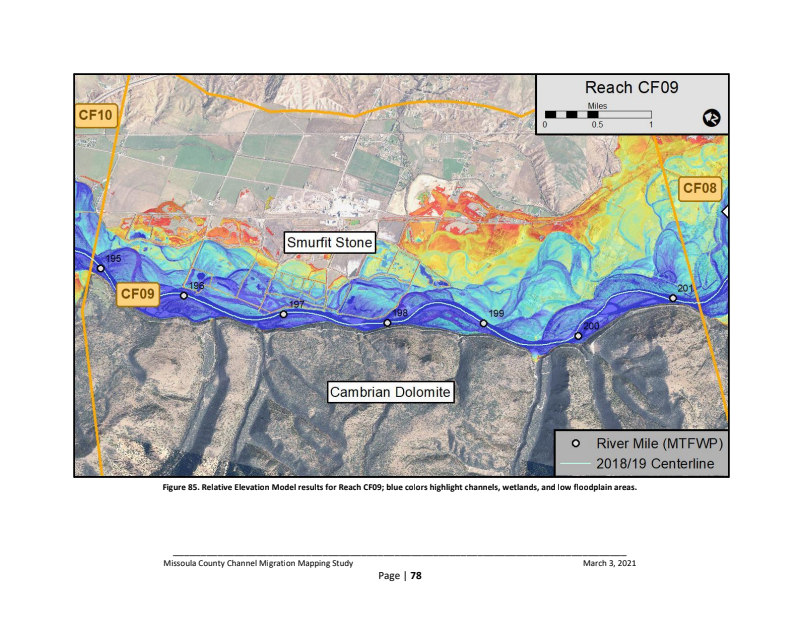The width and height of the screenshot is (800, 618).
Task: Click the 2018/19 Centerline legend line
Action: [576, 463]
